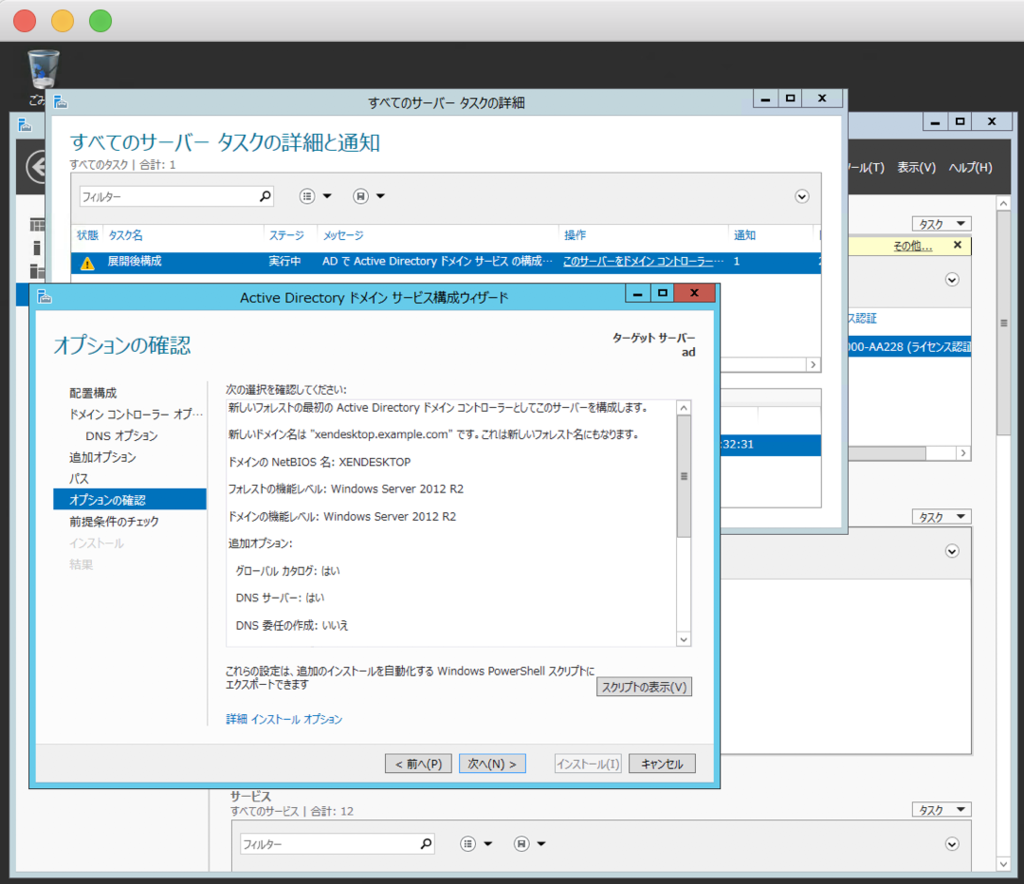Sort by メッセージ column header

344,235
